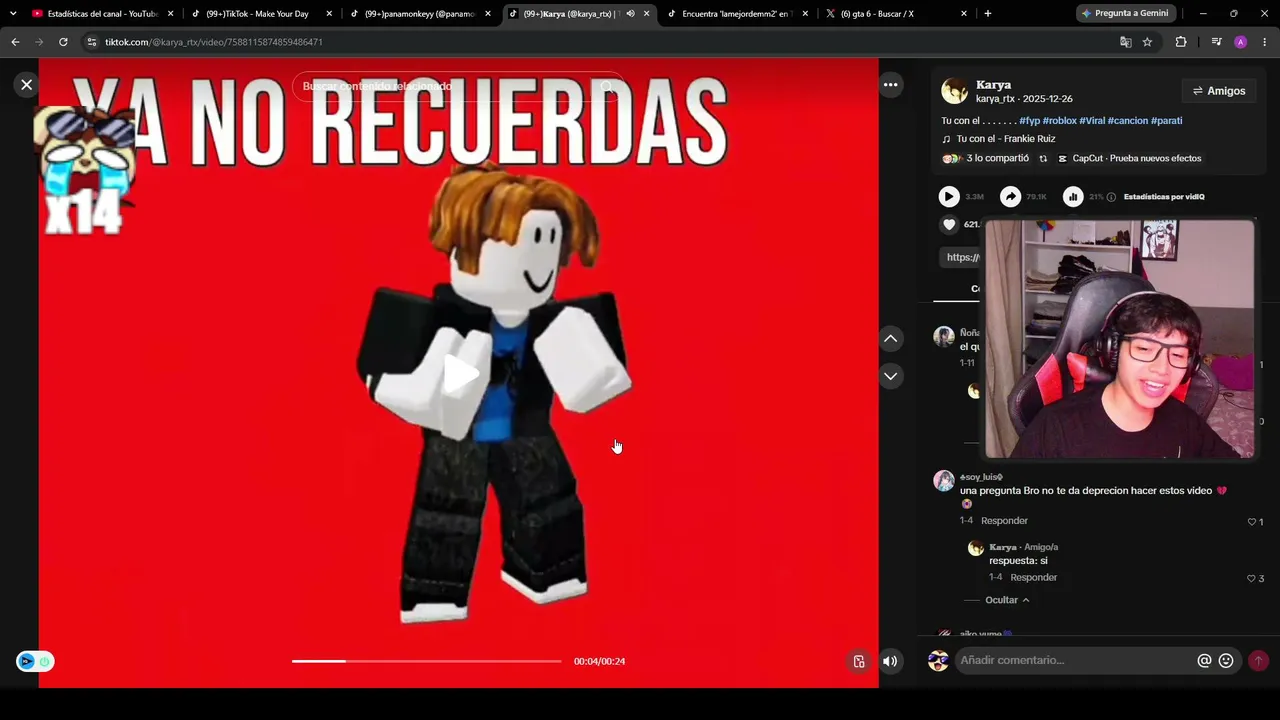Open the #parati hashtag link

click(1167, 121)
